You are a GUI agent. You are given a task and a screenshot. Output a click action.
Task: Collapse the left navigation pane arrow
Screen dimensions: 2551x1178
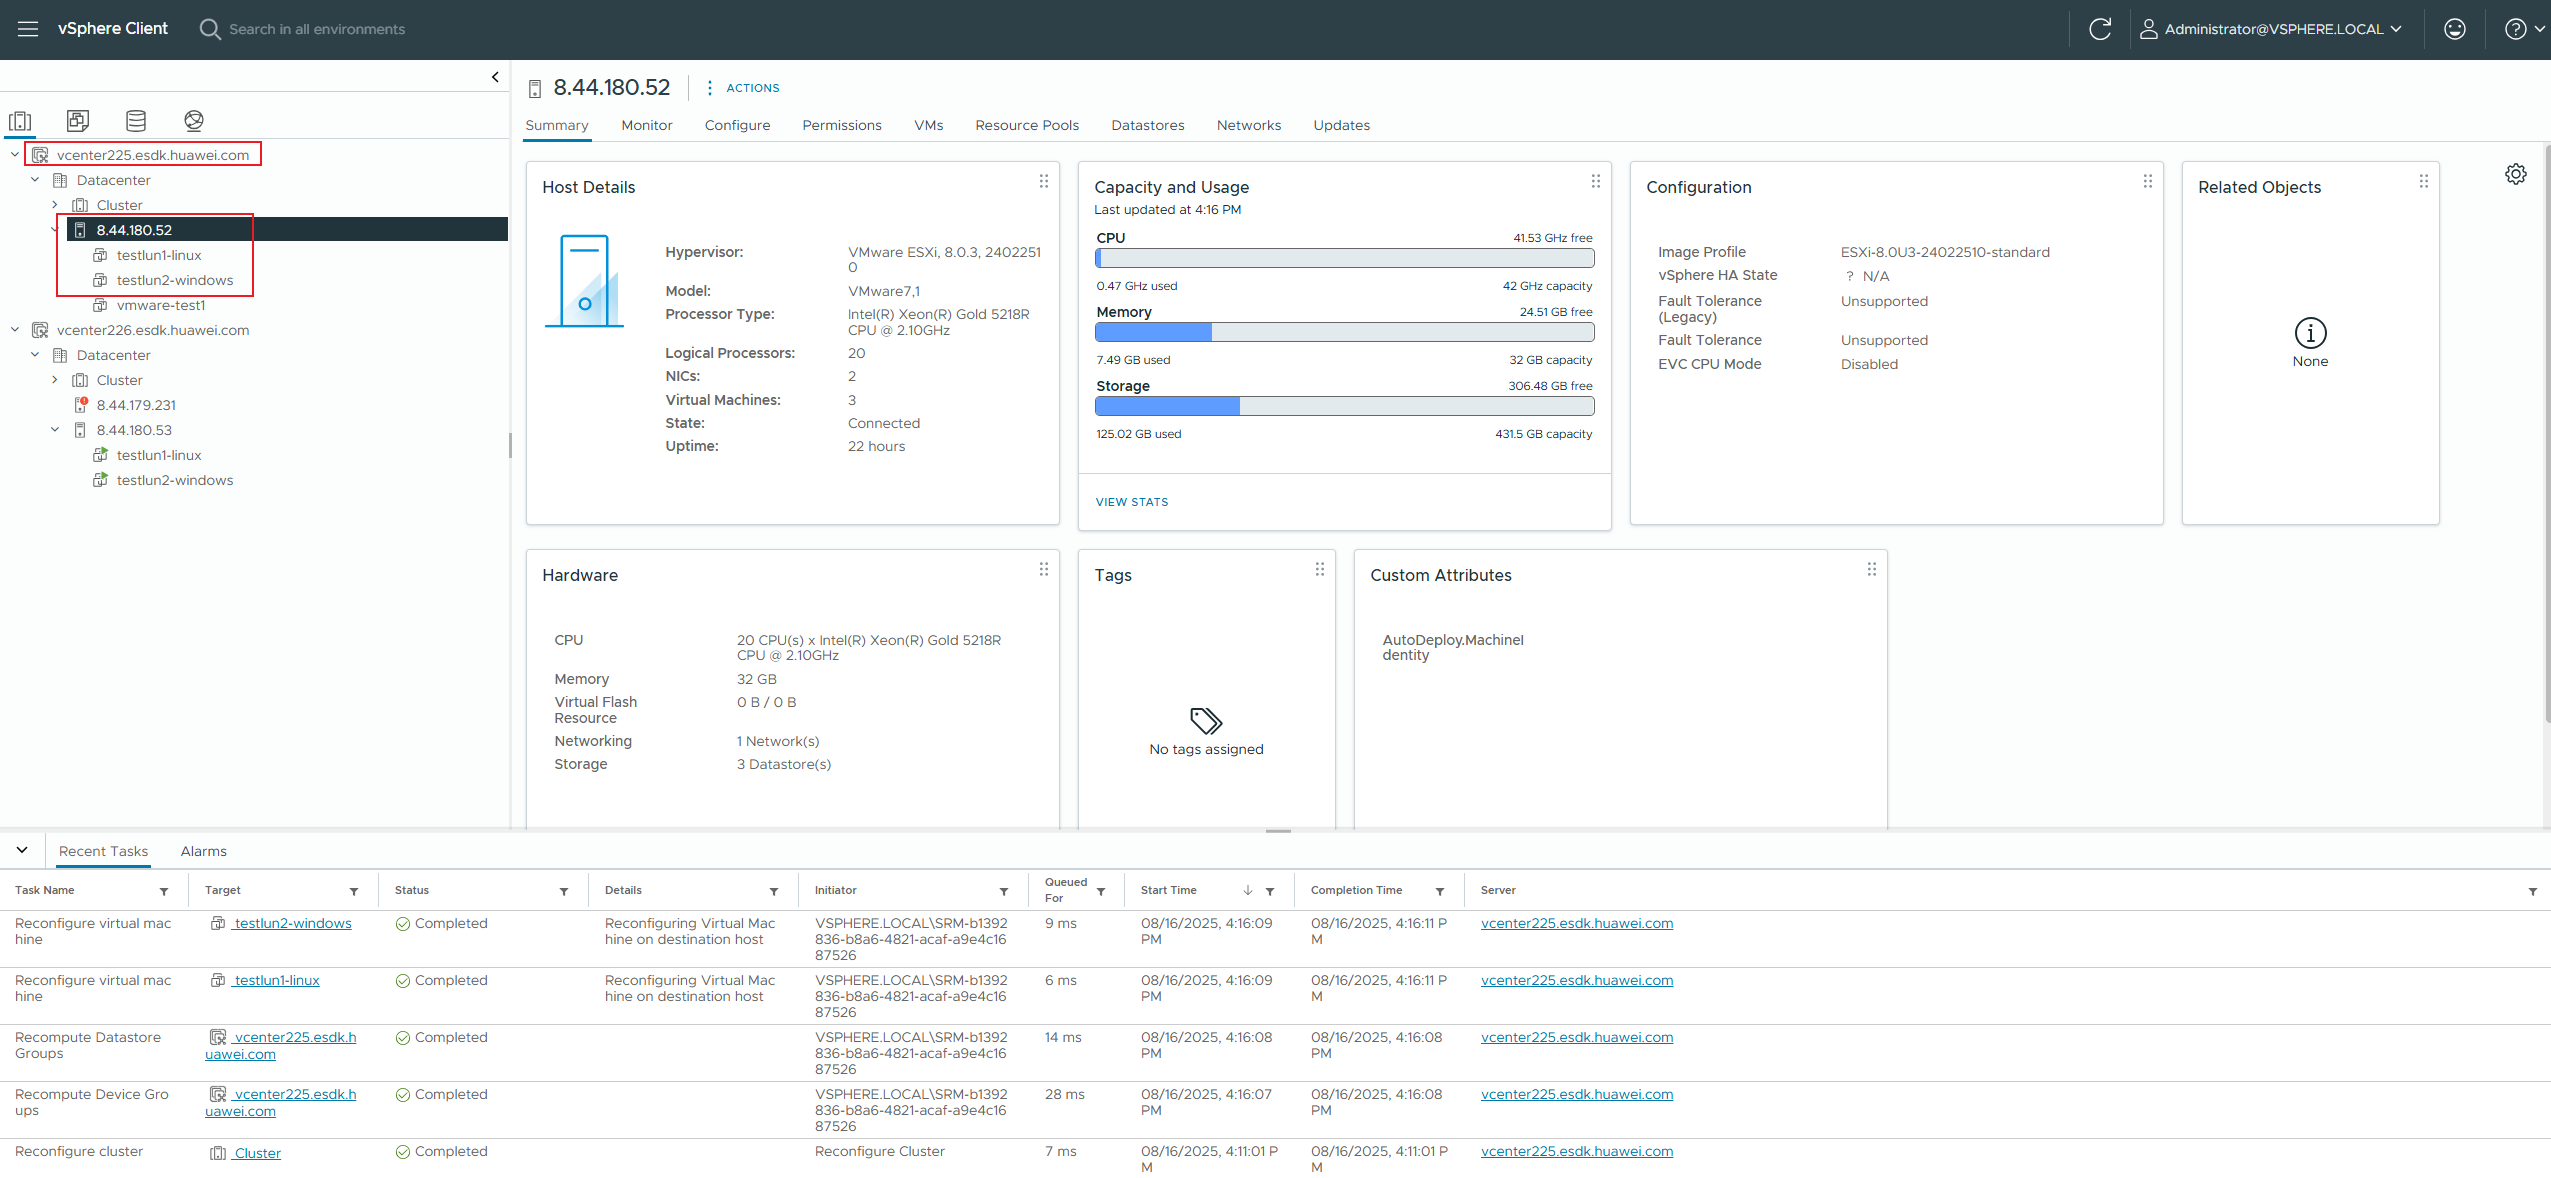(x=495, y=77)
